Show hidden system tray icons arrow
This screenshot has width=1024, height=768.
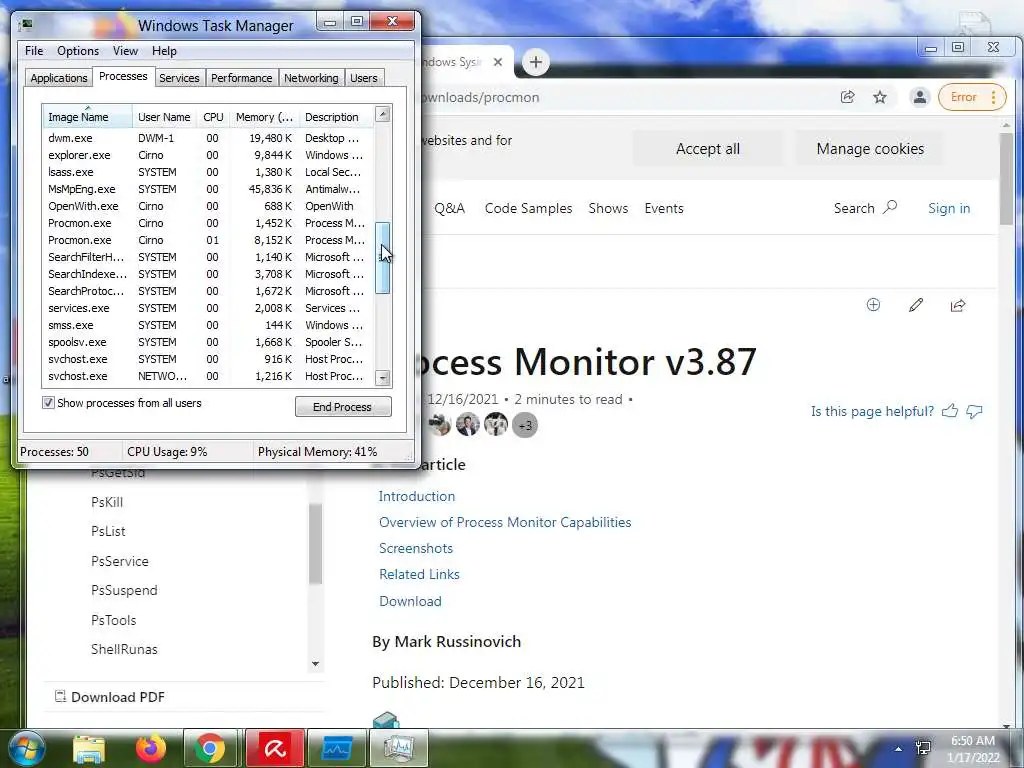click(x=899, y=749)
